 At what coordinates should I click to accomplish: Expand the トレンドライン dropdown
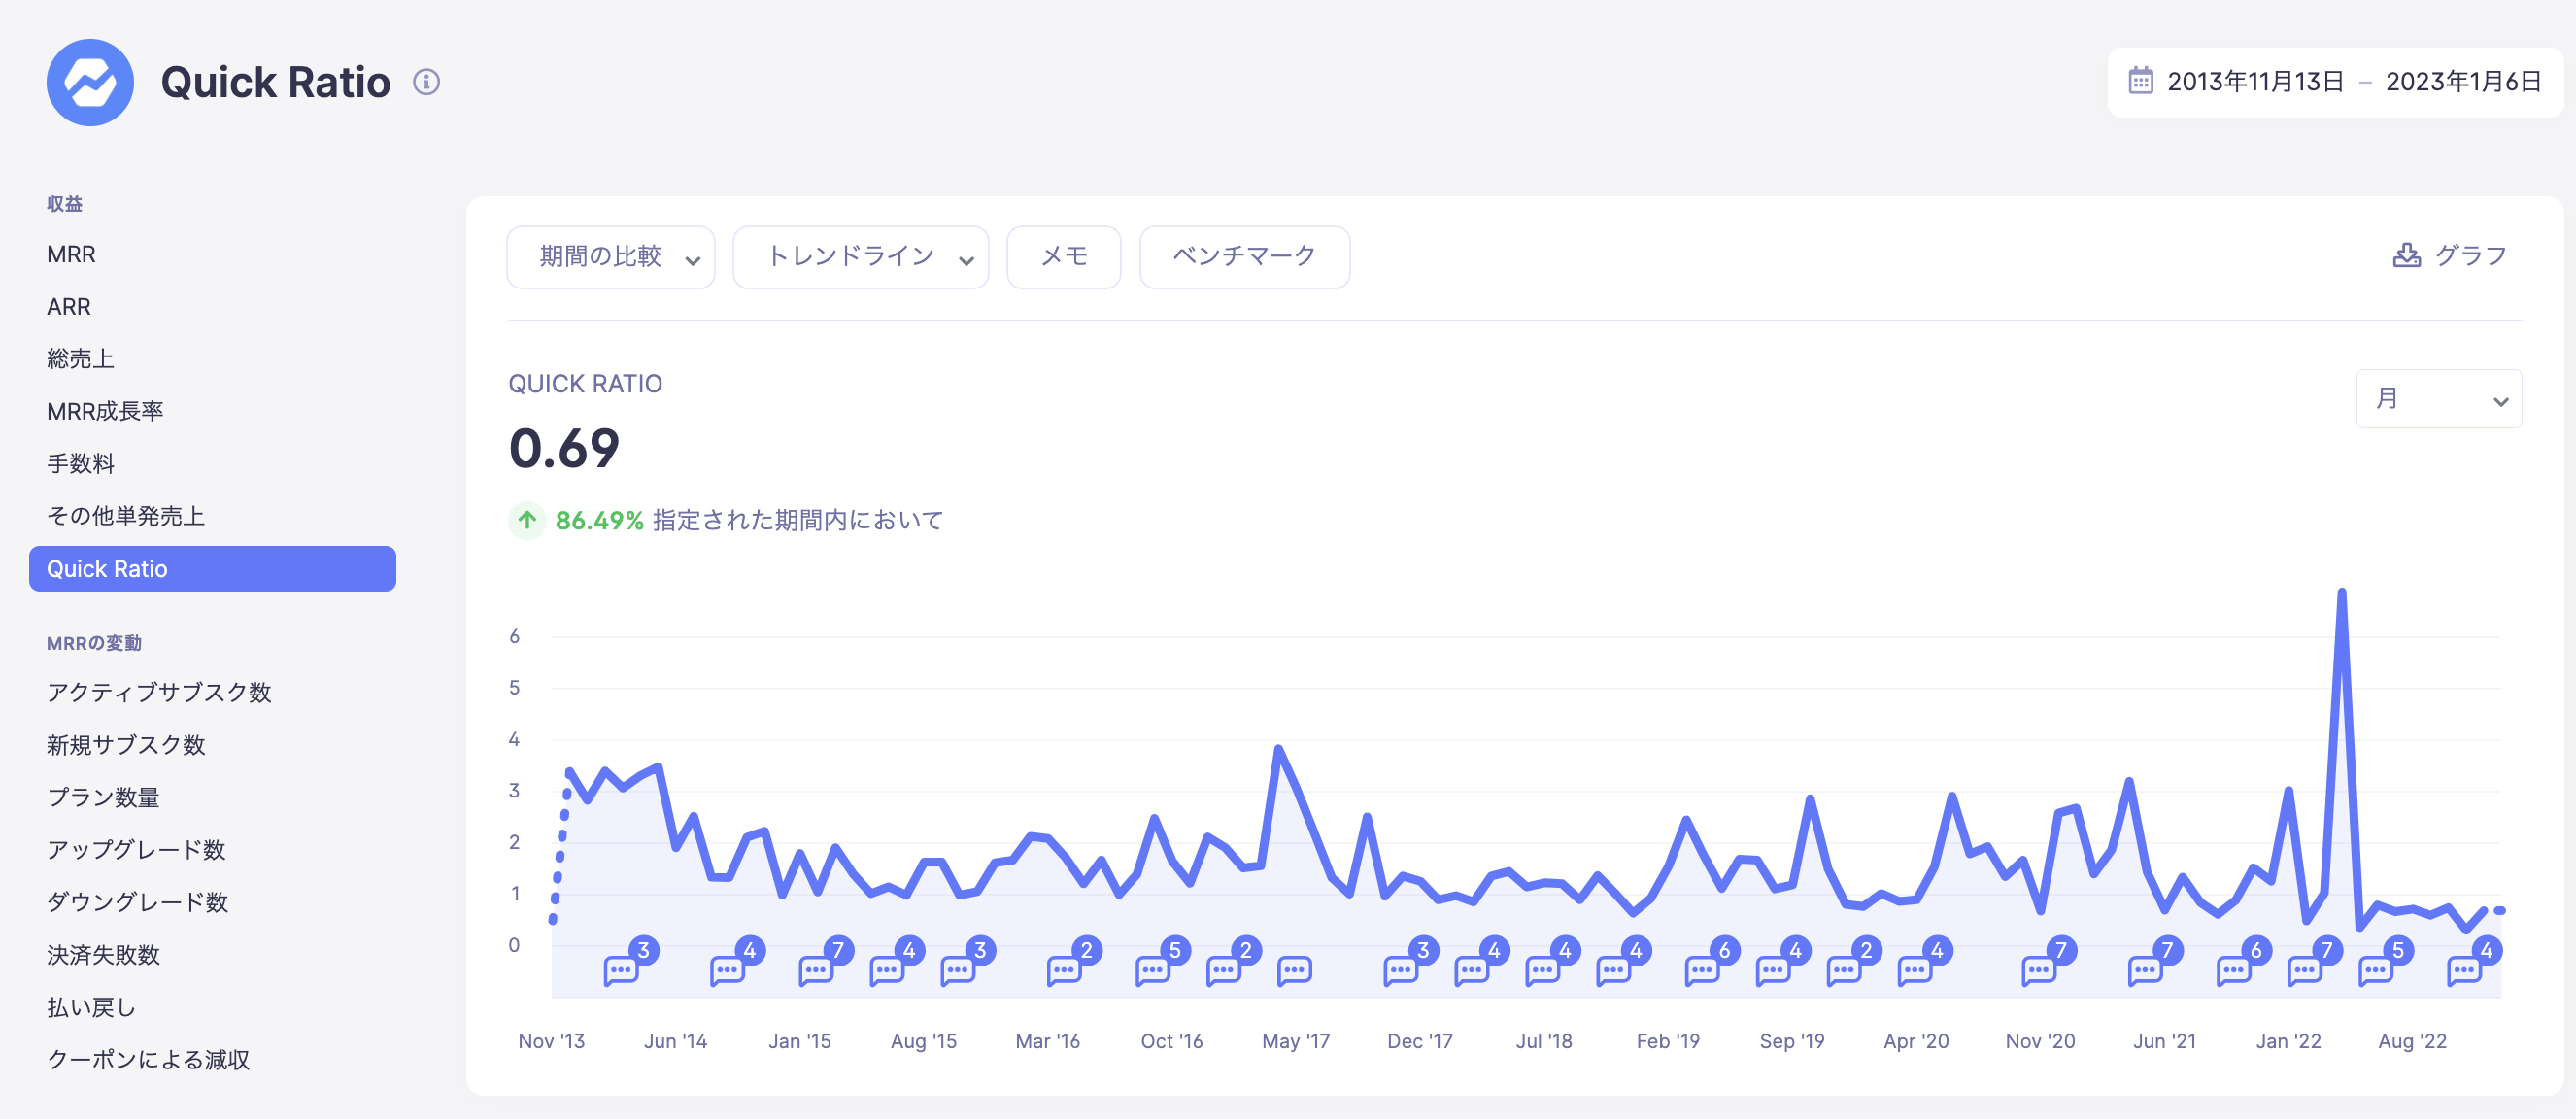(860, 257)
